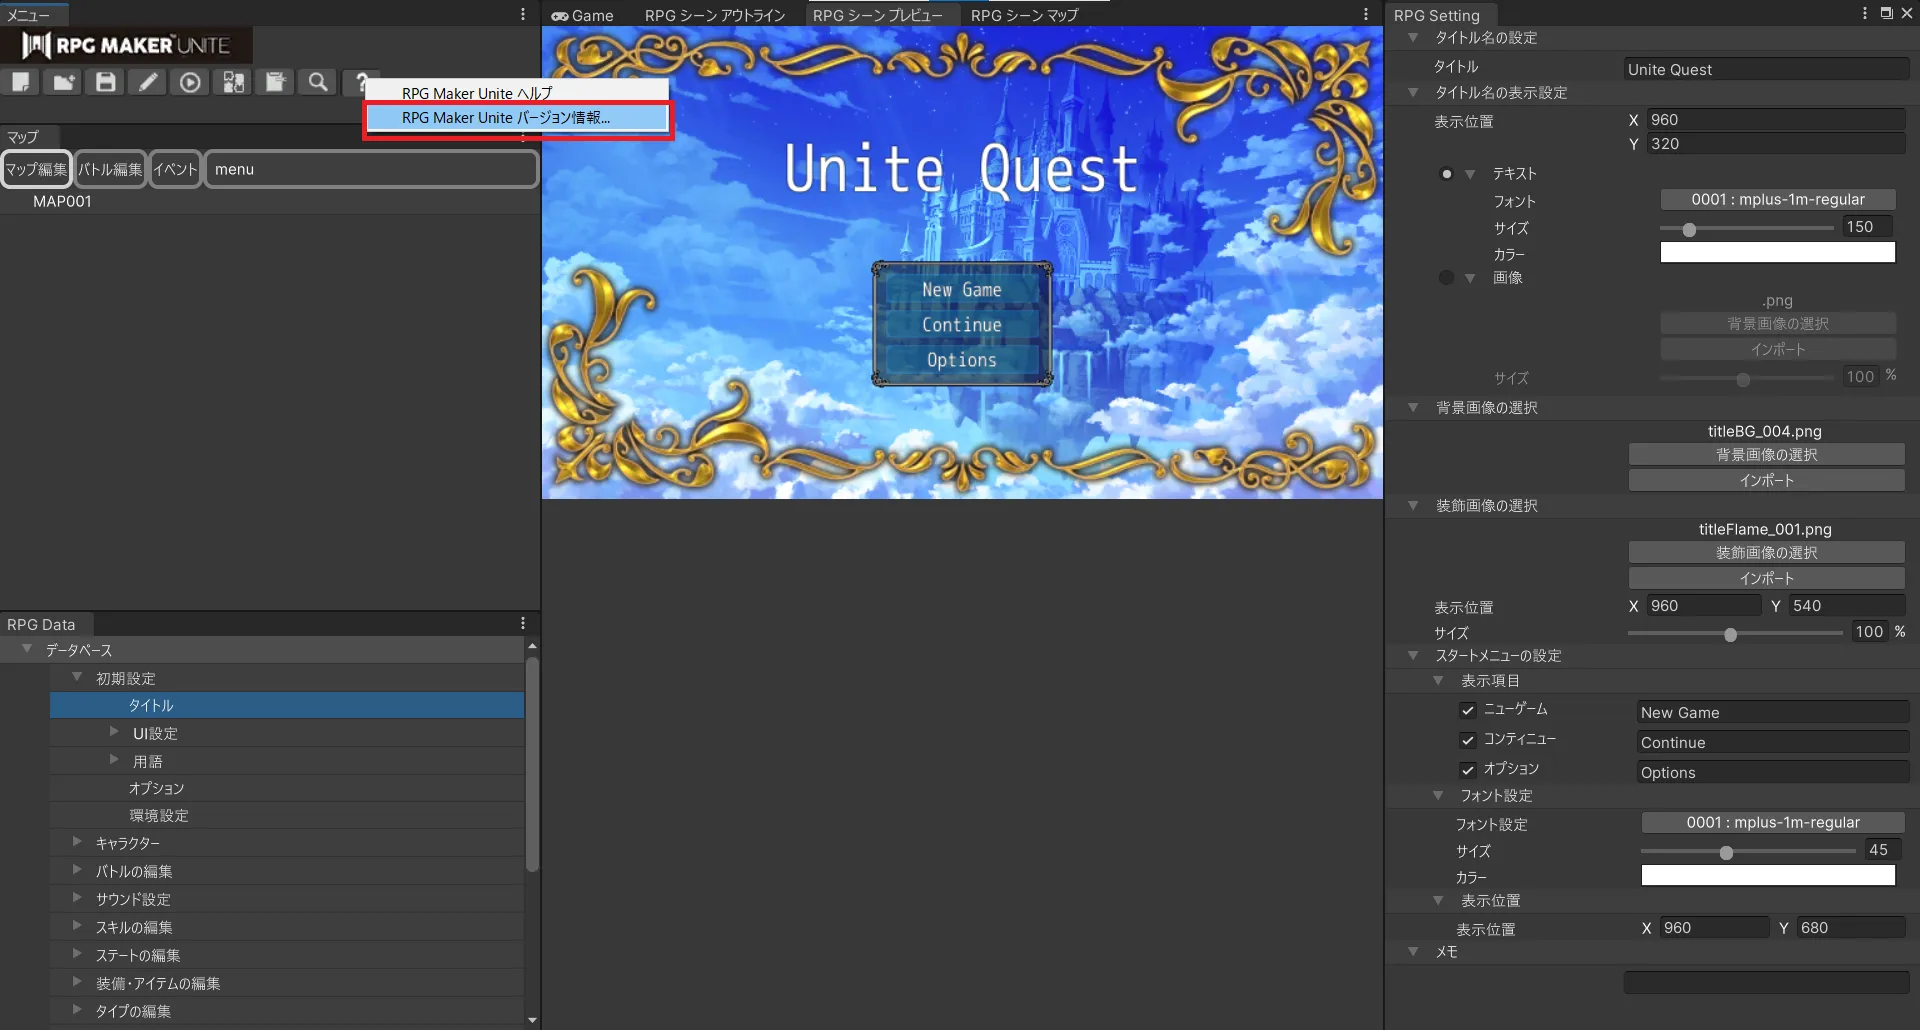
Task: Open the title font dropdown mplus-1m-regular
Action: coord(1777,200)
